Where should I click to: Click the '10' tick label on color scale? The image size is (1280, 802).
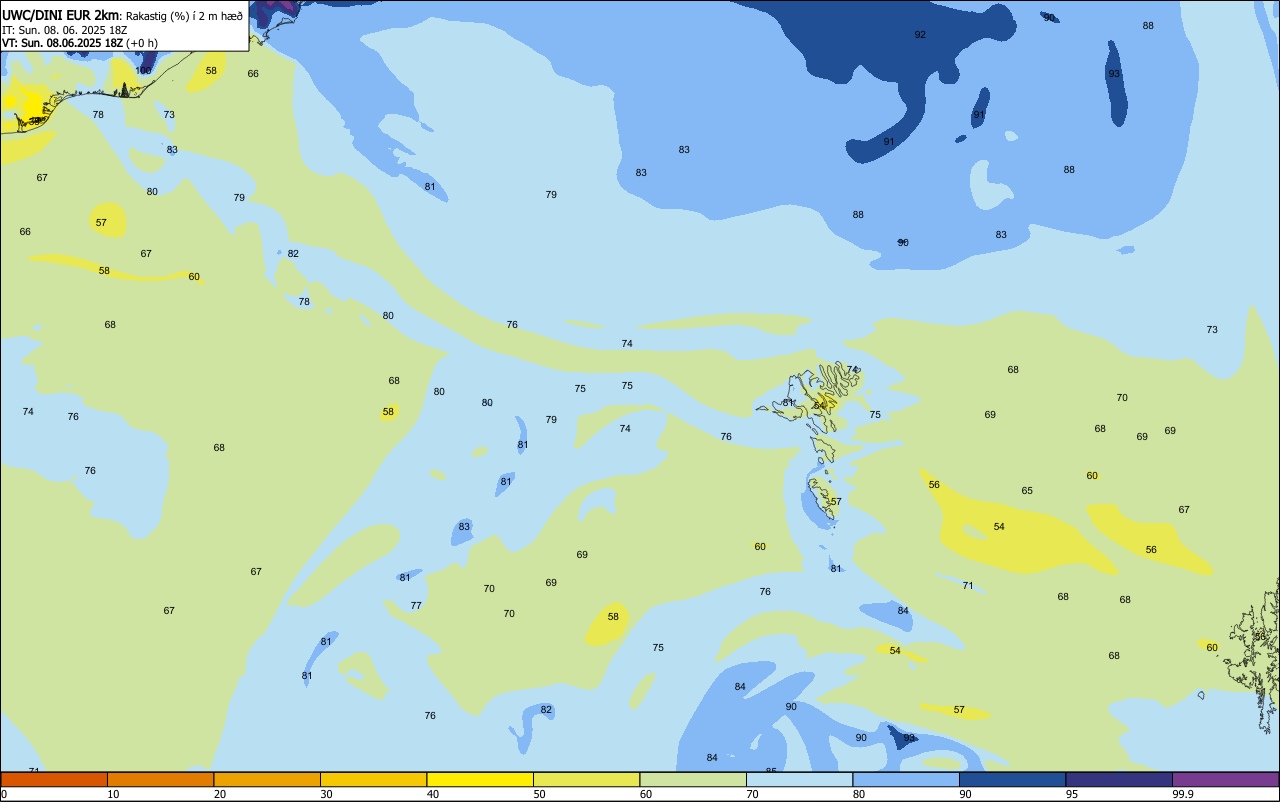pyautogui.click(x=113, y=794)
